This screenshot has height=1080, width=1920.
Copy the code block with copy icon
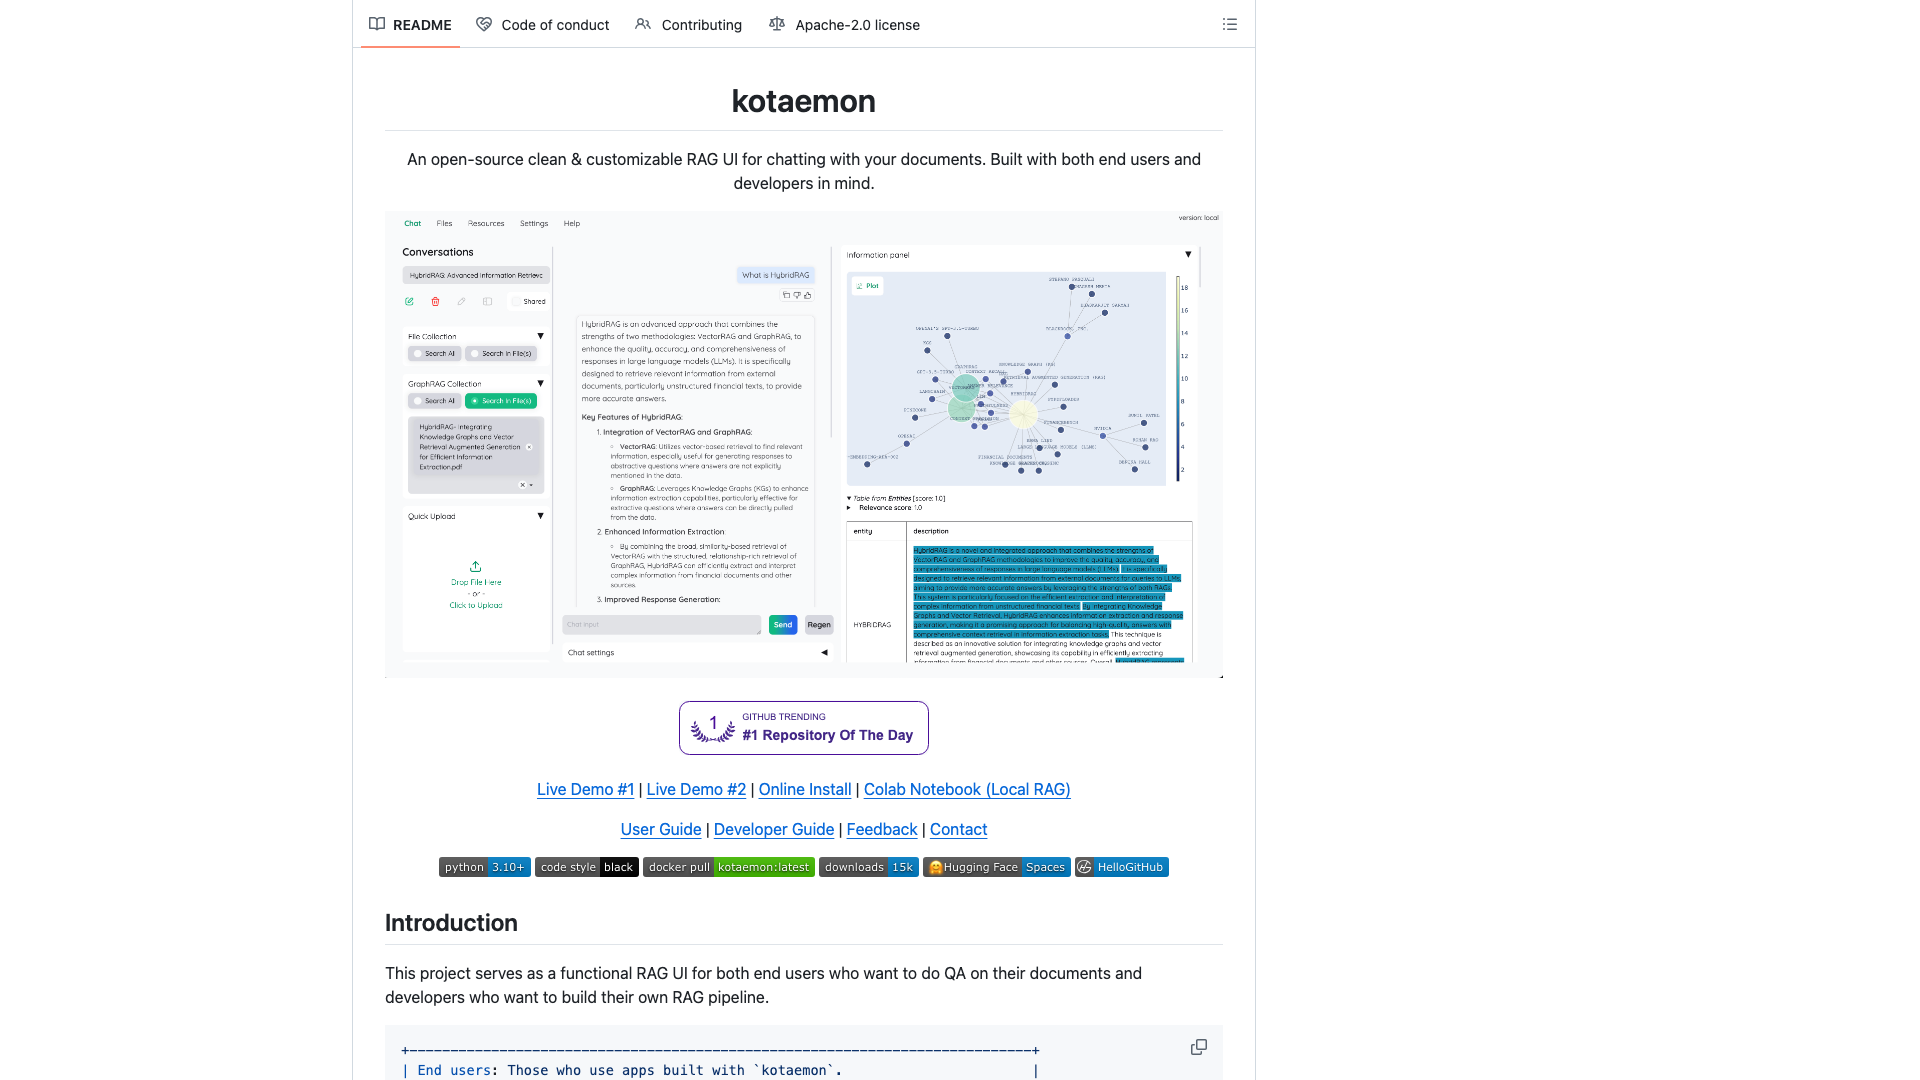click(1198, 1047)
